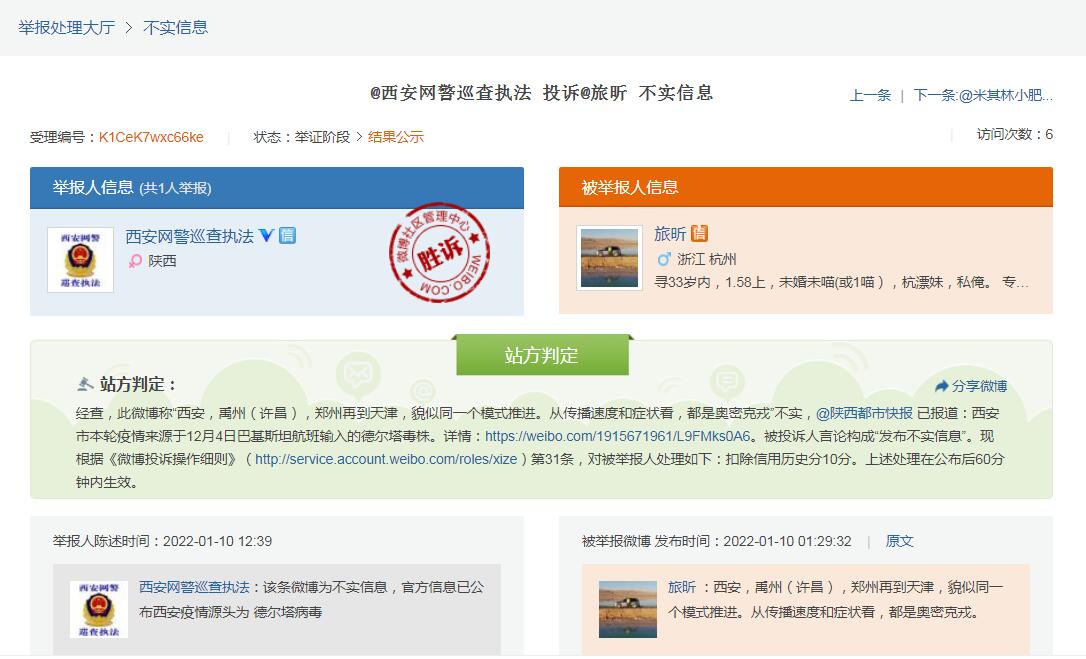Click the 举证阶段 status text
Viewport: 1086px width, 659px height.
322,137
